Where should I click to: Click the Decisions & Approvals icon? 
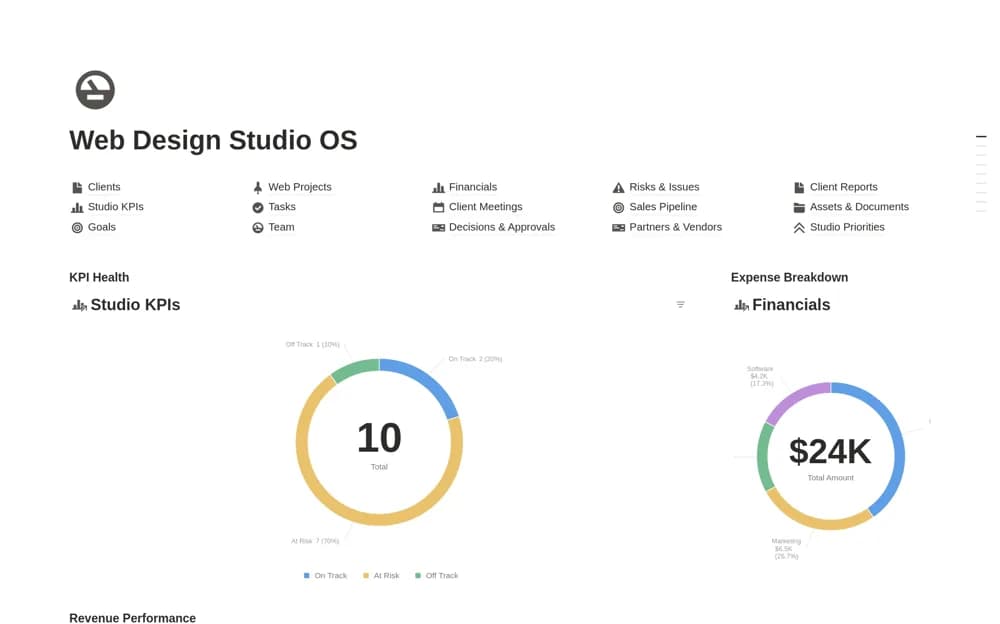click(x=438, y=228)
